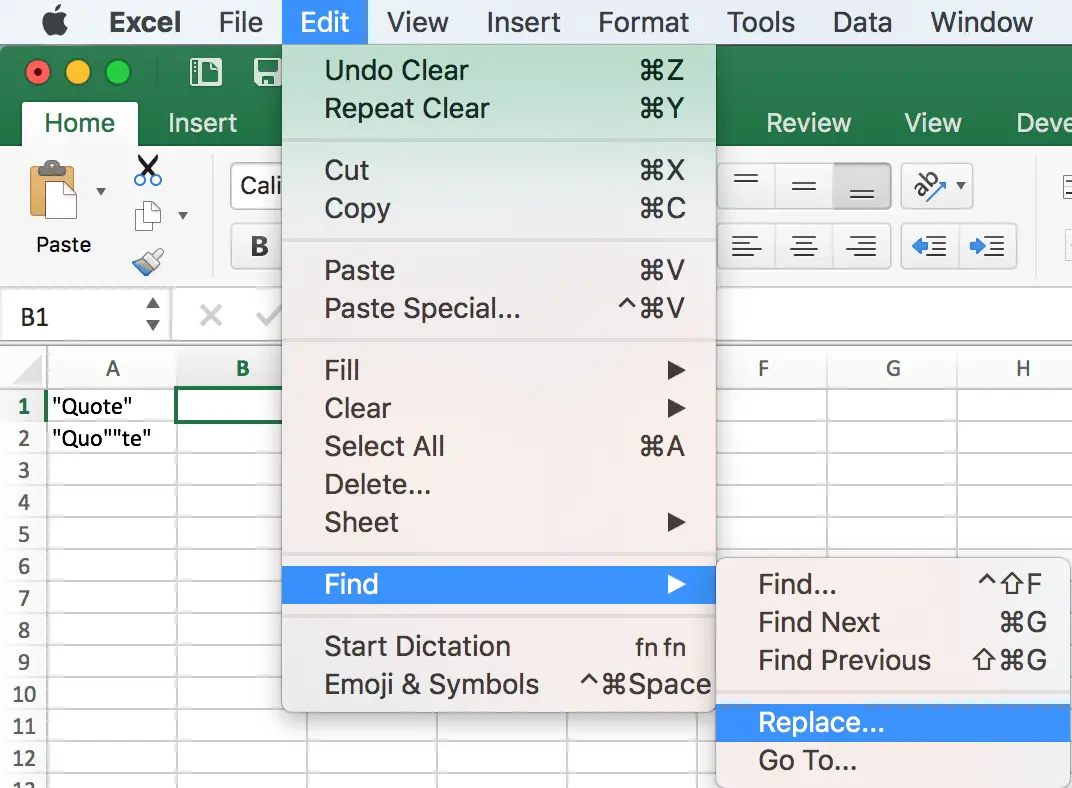The height and width of the screenshot is (788, 1072).
Task: Open the Format menu
Action: point(643,22)
